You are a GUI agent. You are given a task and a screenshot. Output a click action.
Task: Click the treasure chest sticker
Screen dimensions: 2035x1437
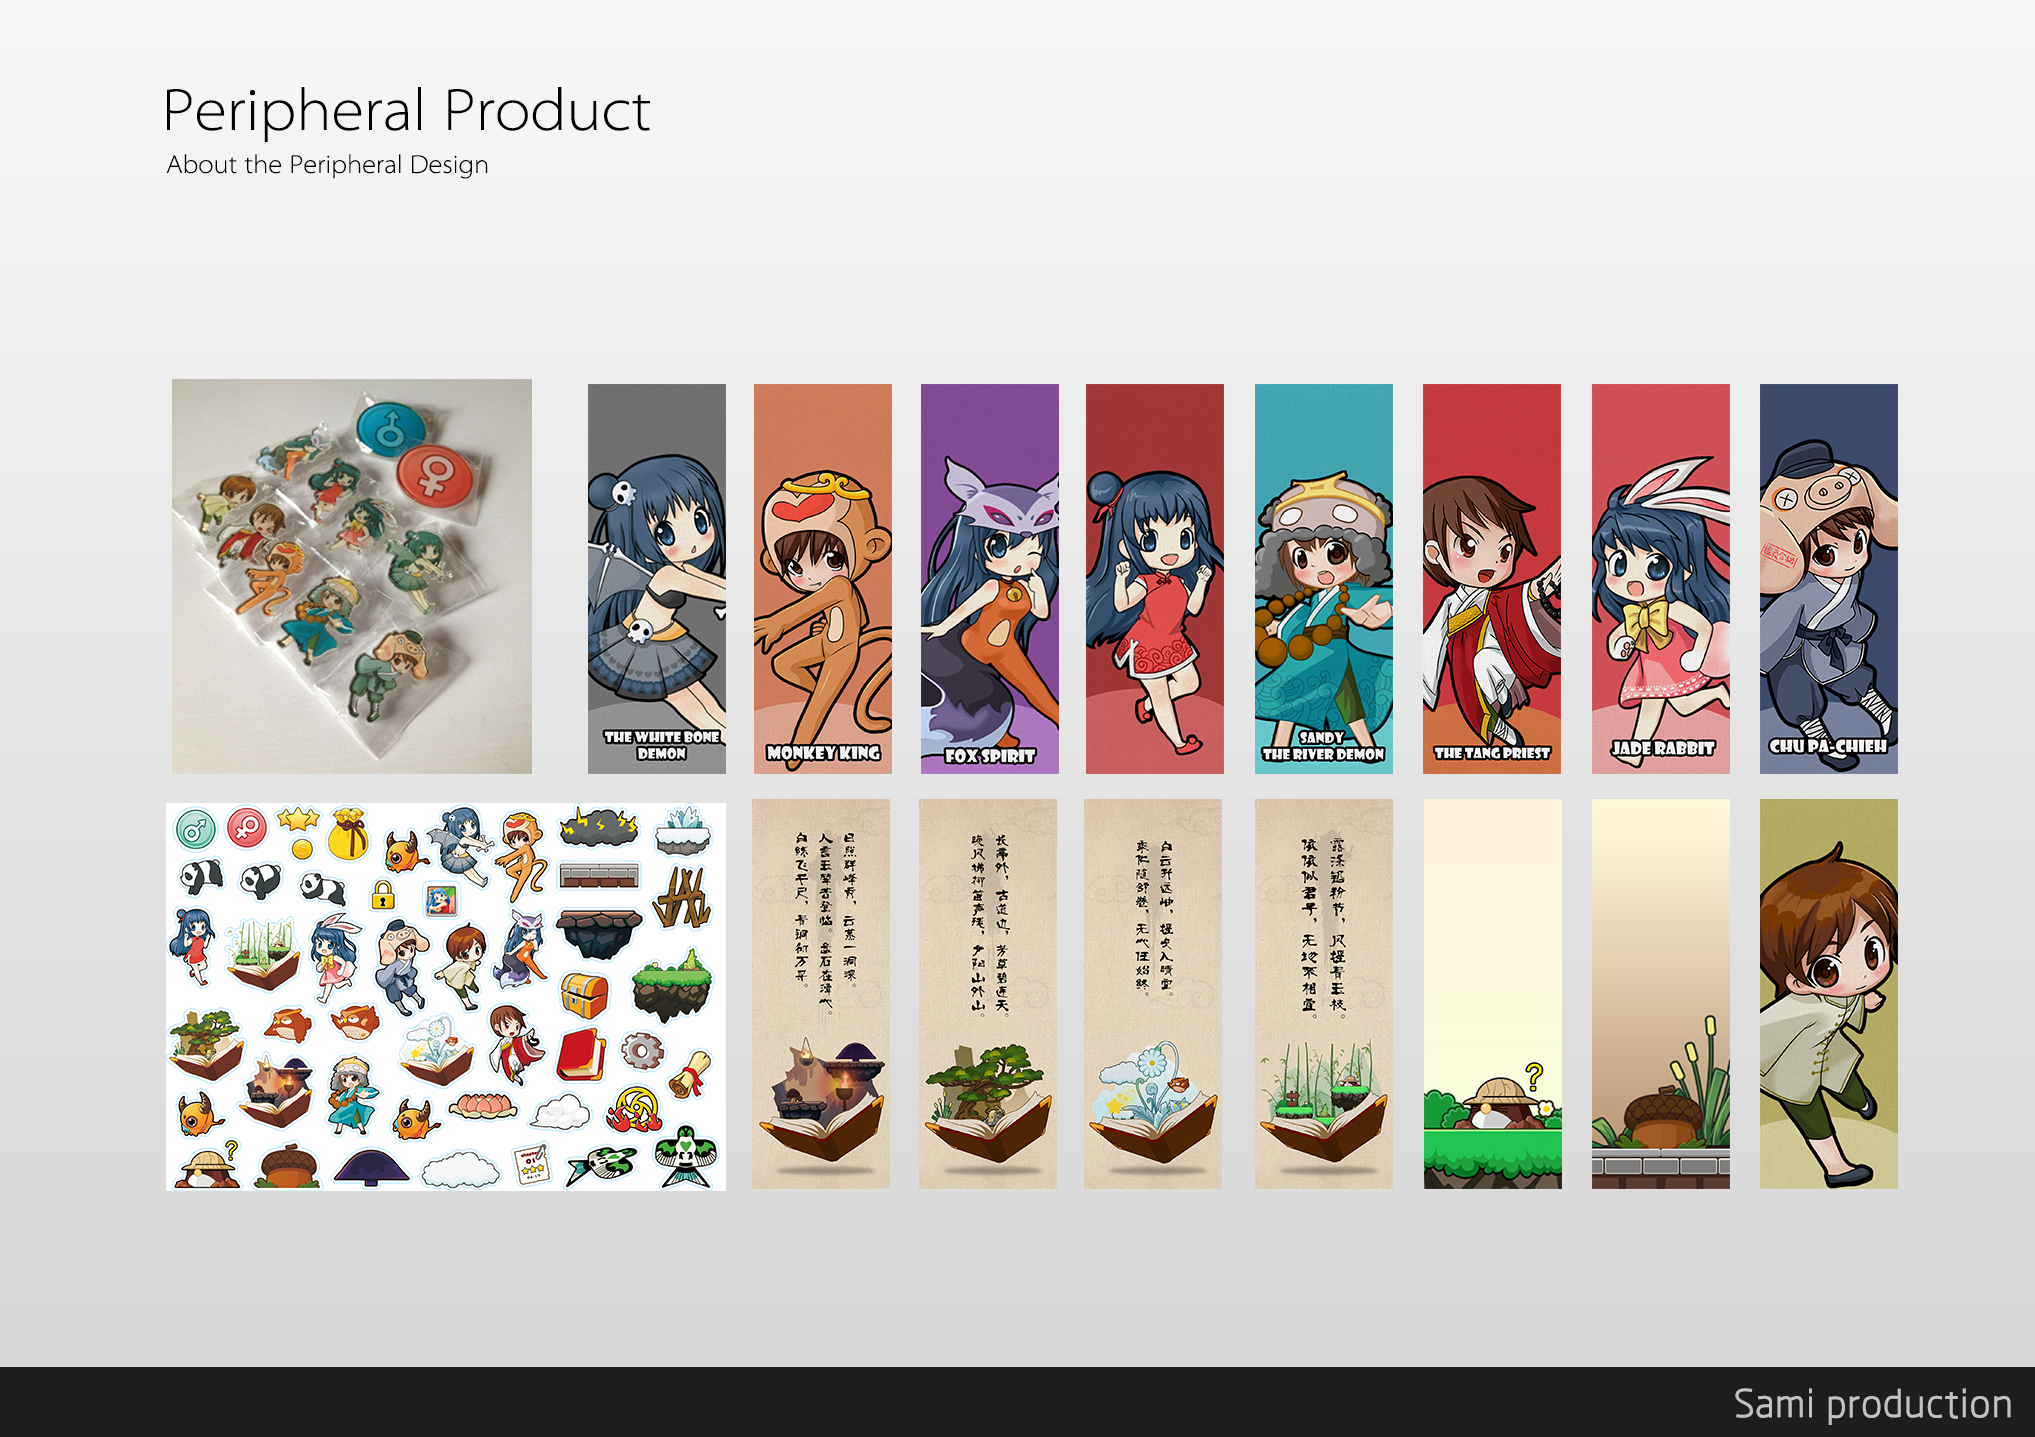pyautogui.click(x=584, y=995)
